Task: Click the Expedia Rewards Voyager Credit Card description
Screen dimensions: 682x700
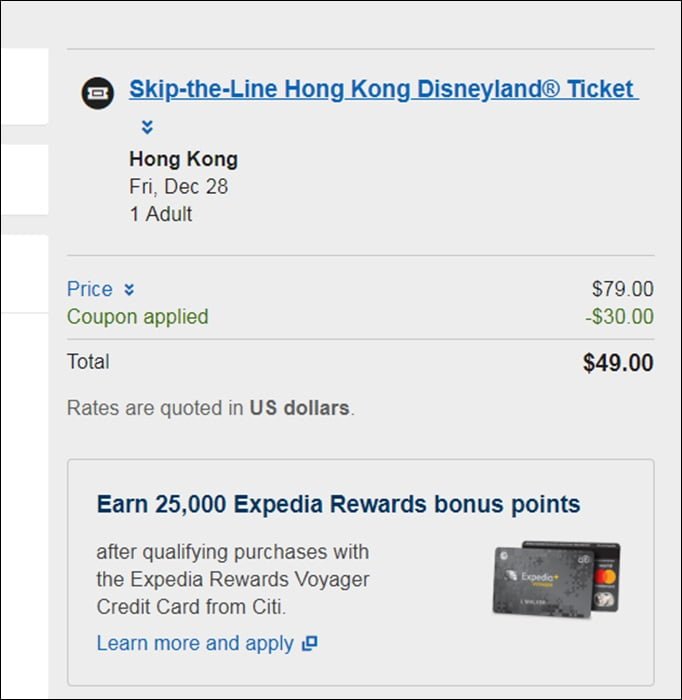Action: point(233,579)
